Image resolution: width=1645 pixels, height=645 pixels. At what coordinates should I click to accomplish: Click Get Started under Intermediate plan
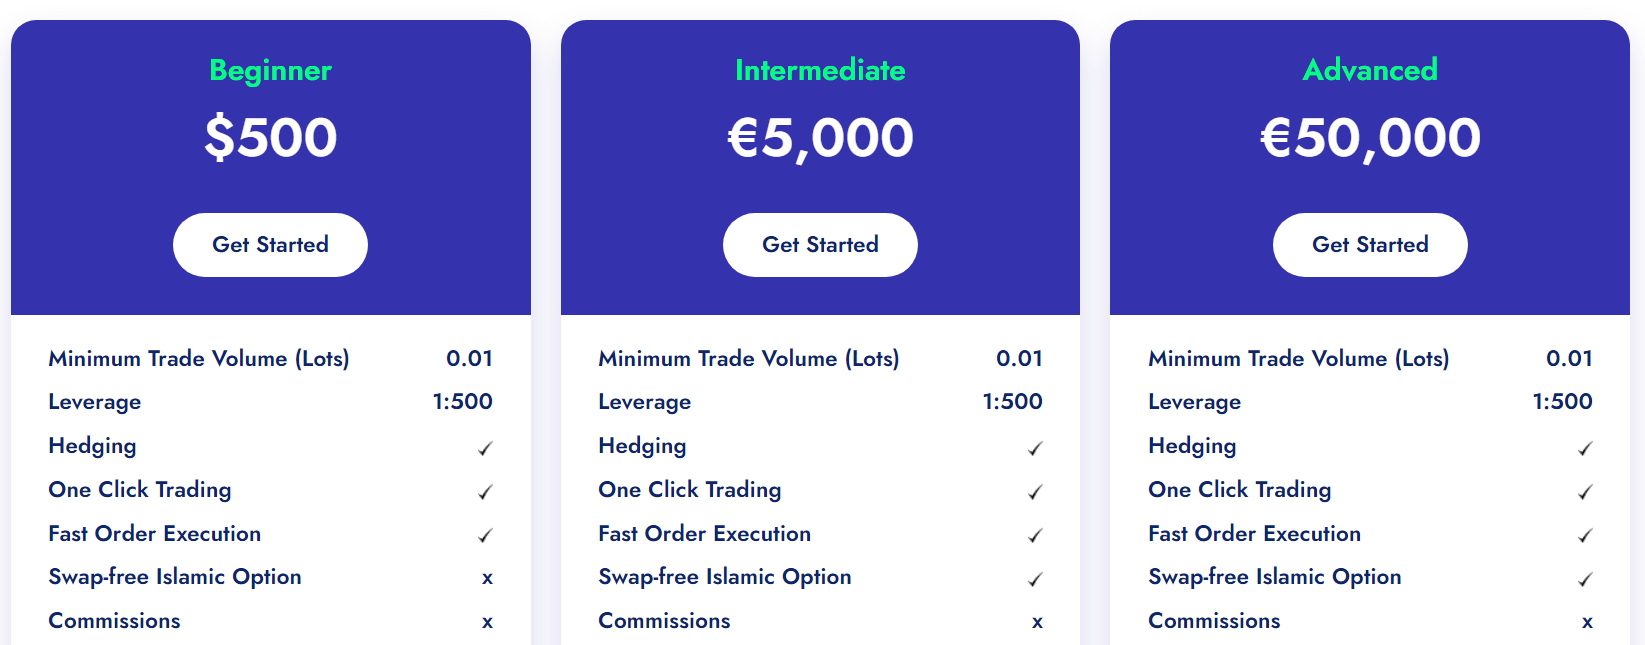tap(820, 245)
